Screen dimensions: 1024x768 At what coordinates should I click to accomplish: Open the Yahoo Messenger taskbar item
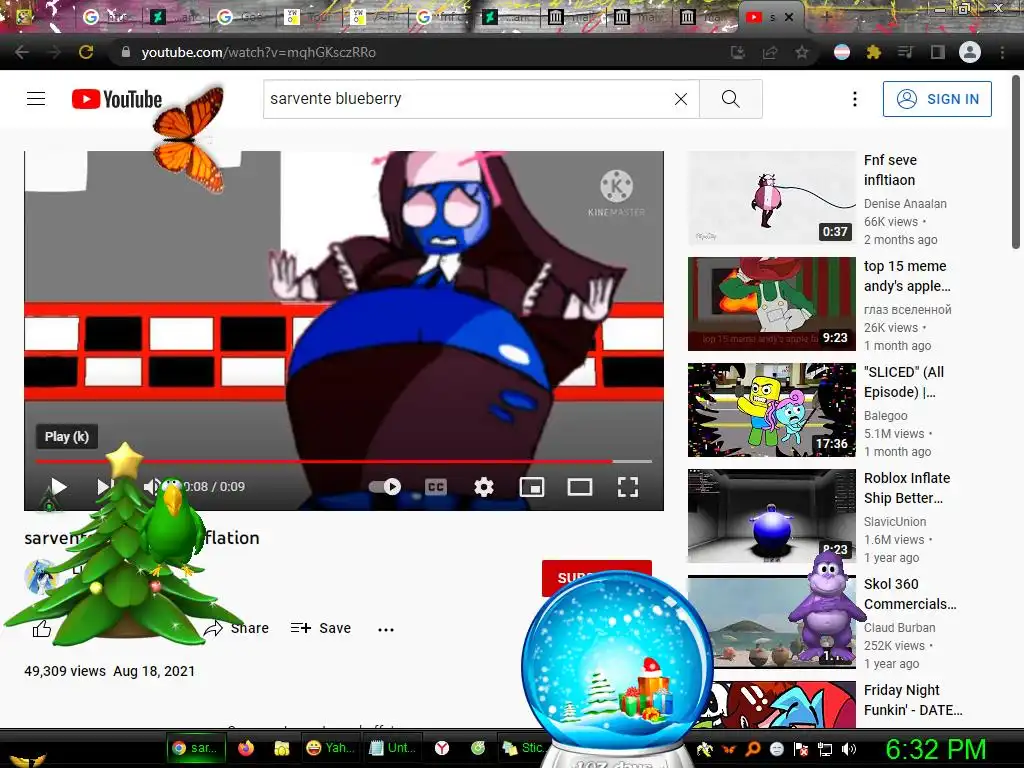[330, 748]
